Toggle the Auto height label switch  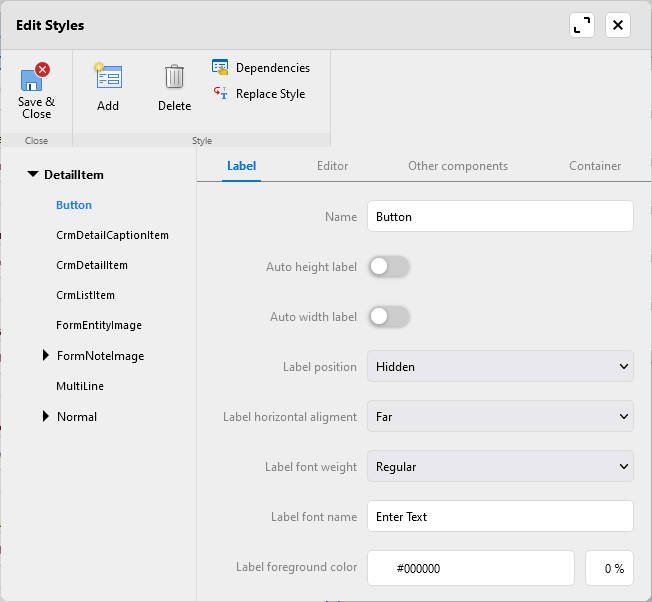pyautogui.click(x=389, y=267)
